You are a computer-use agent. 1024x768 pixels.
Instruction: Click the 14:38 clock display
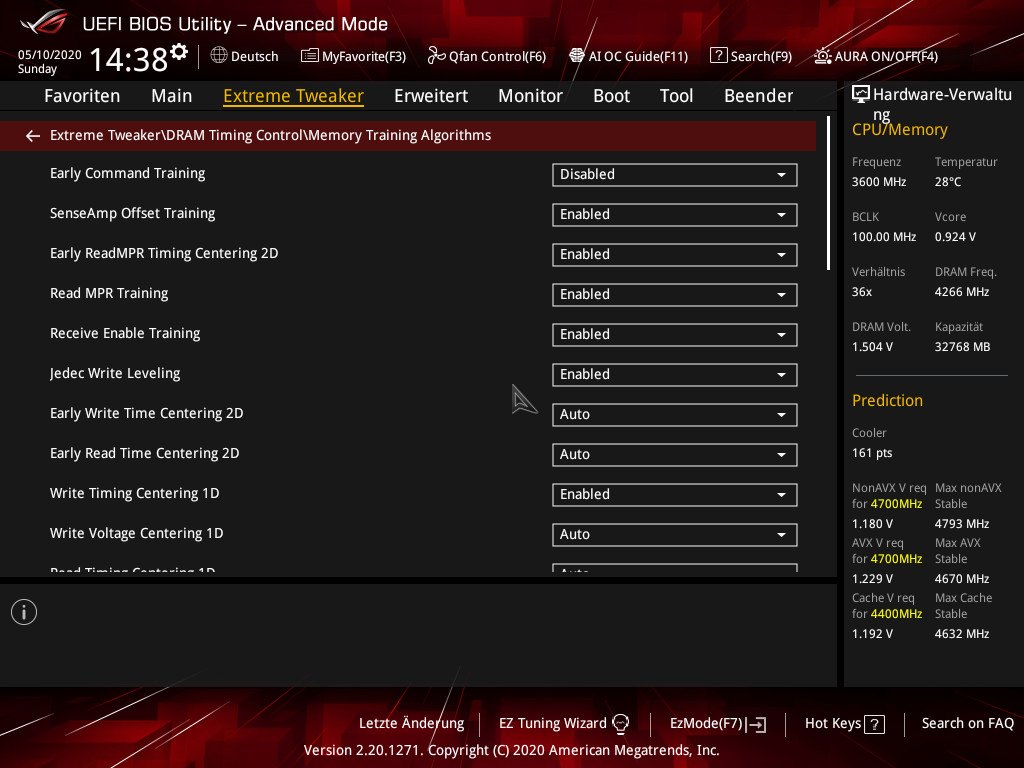click(129, 59)
